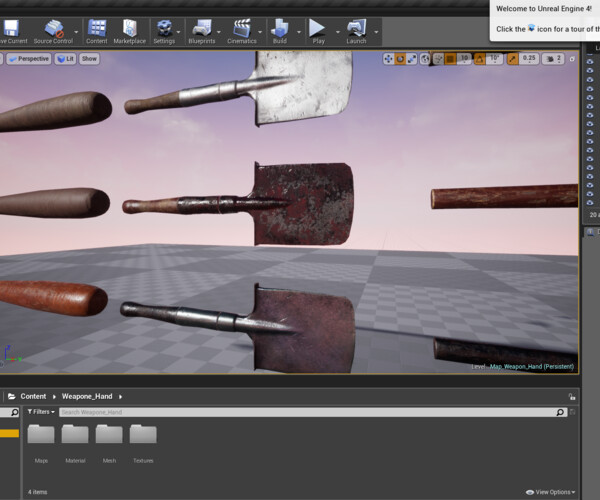Viewport: 600px width, 500px height.
Task: Select the rusty red middle shovel in viewport
Action: pyautogui.click(x=302, y=204)
